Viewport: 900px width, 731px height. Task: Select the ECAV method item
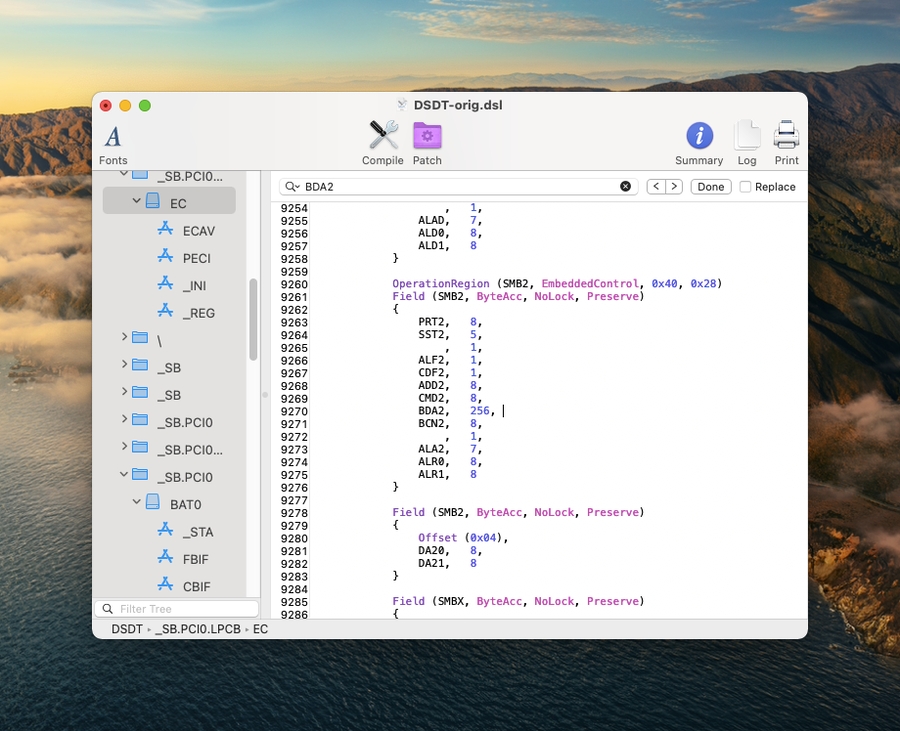pyautogui.click(x=198, y=231)
